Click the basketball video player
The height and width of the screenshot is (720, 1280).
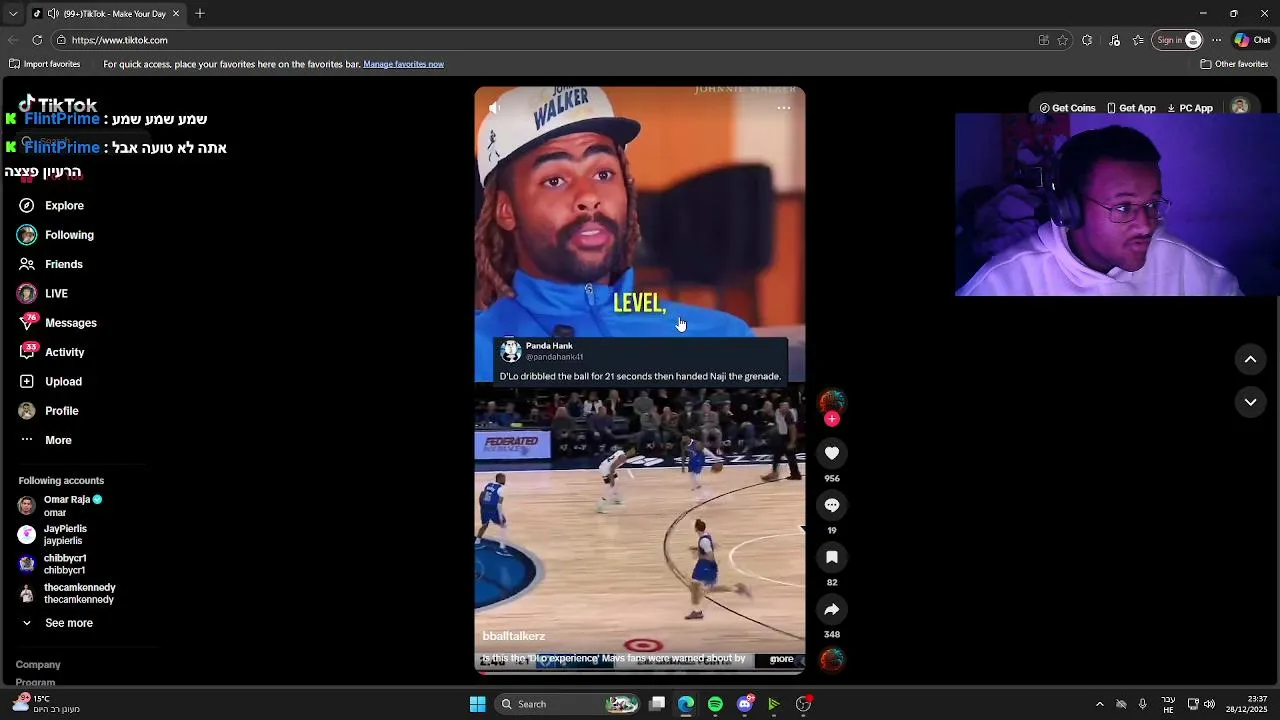[x=640, y=380]
